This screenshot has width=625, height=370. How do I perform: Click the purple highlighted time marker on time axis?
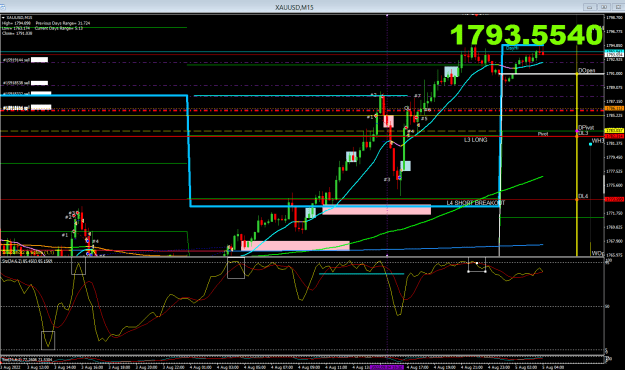click(x=387, y=367)
